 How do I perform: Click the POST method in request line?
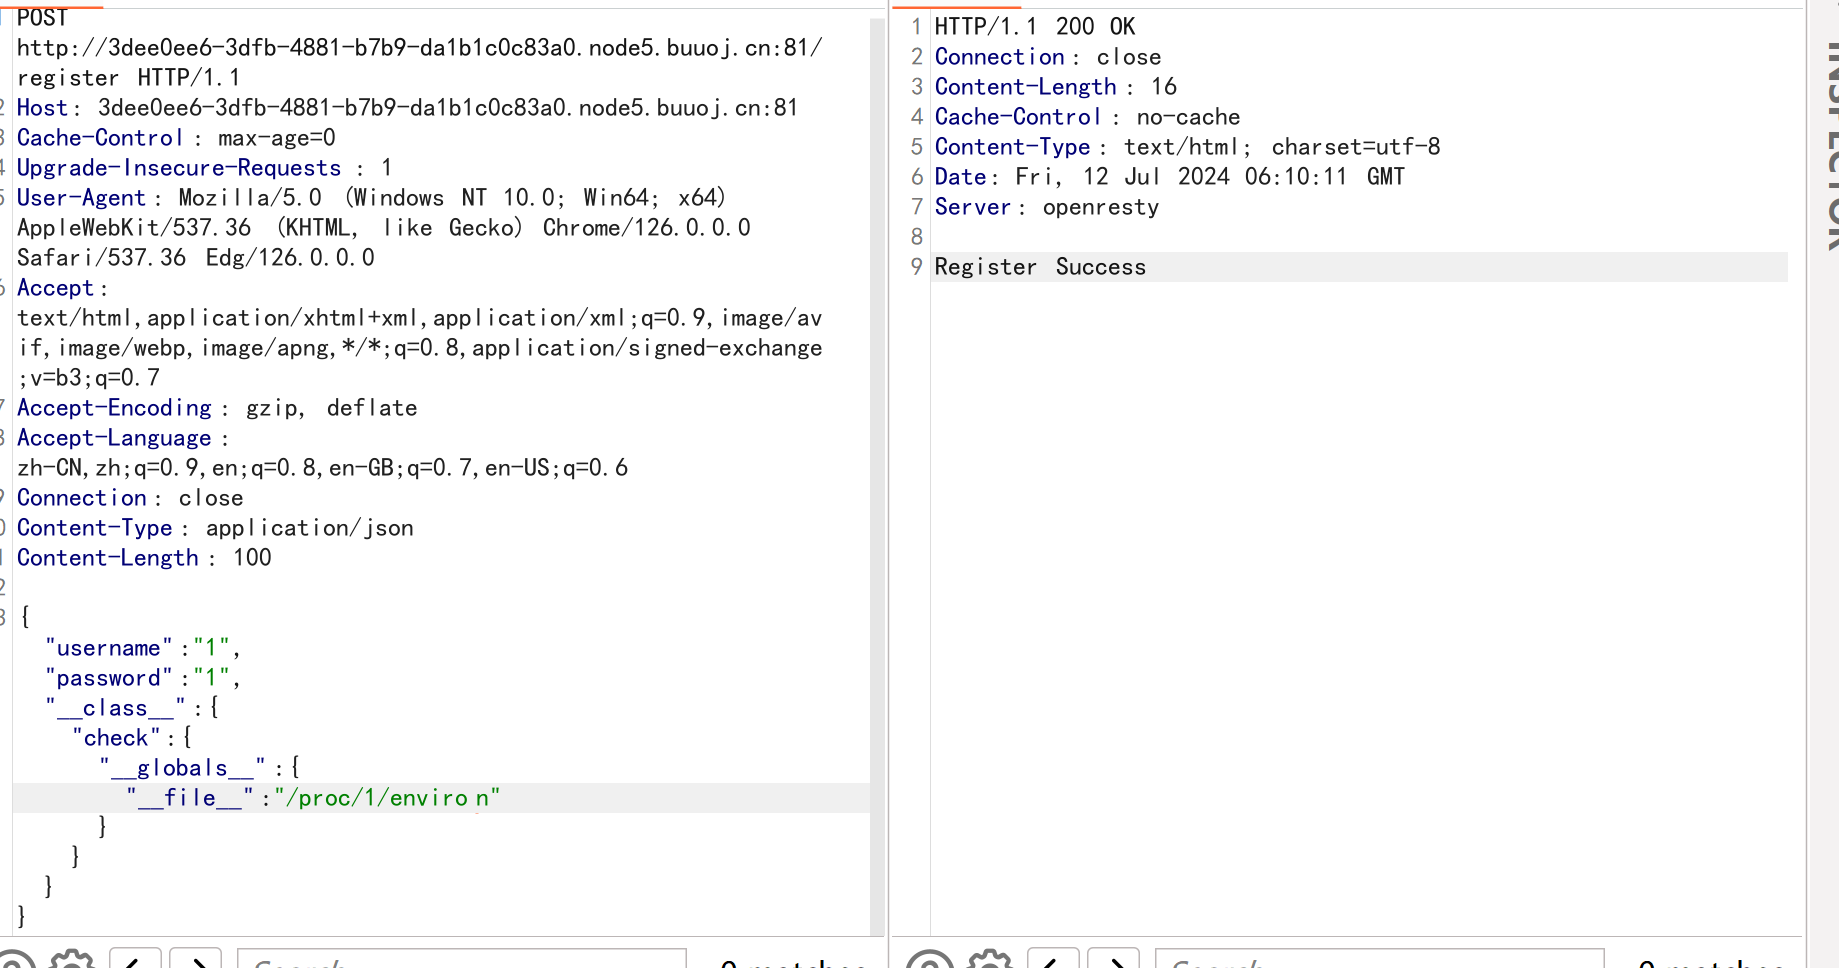click(x=42, y=18)
